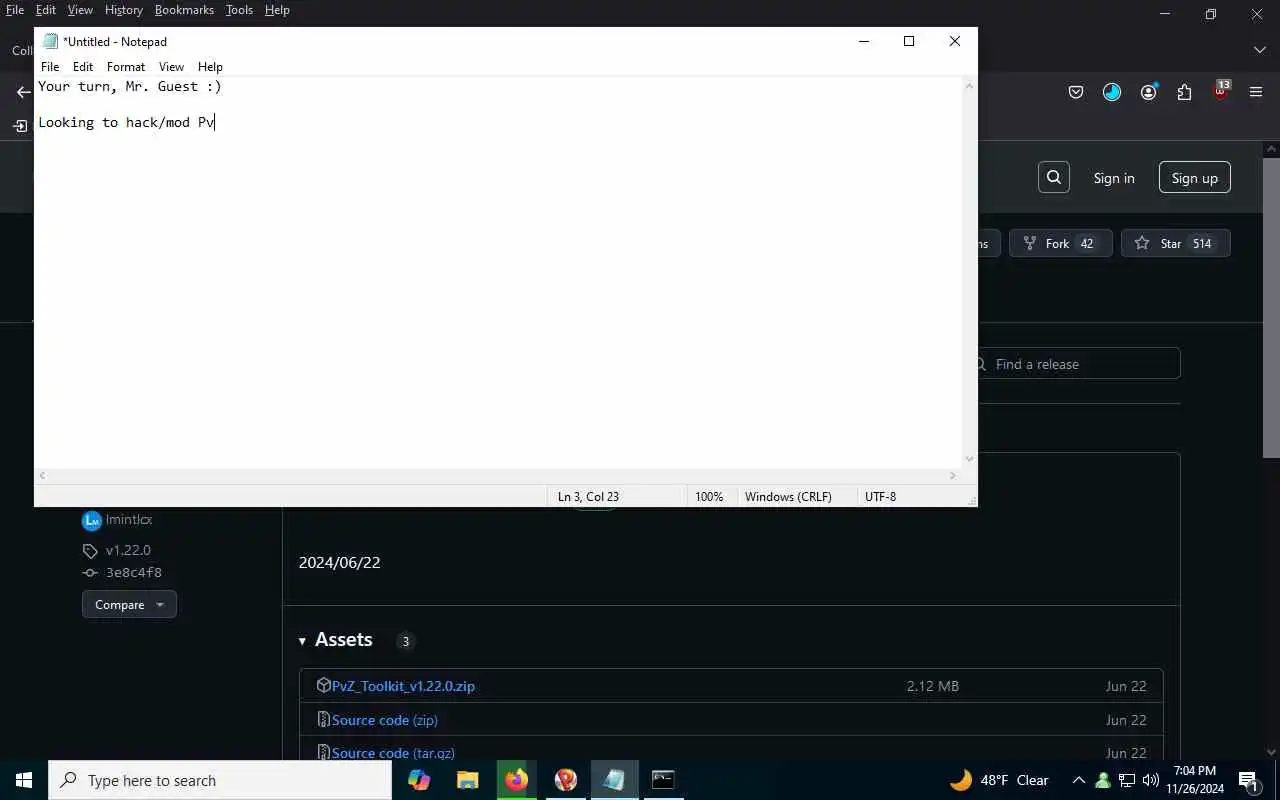
Task: Open Copilot from the taskbar
Action: click(x=419, y=780)
